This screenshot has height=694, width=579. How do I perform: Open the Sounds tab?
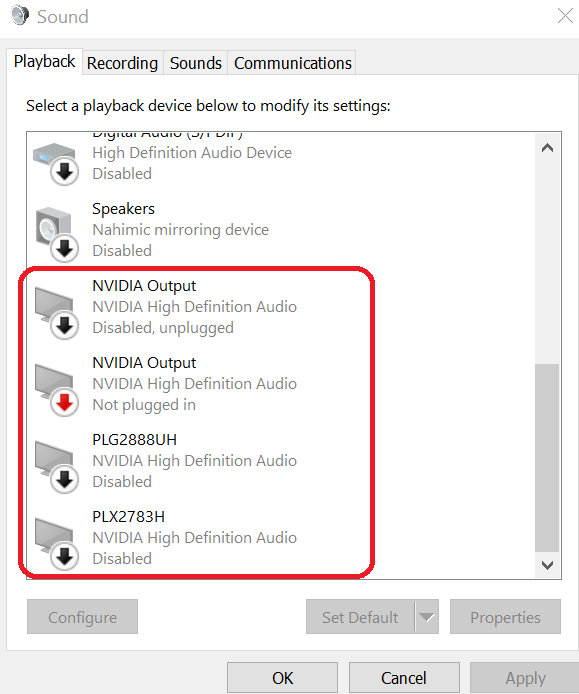tap(196, 63)
